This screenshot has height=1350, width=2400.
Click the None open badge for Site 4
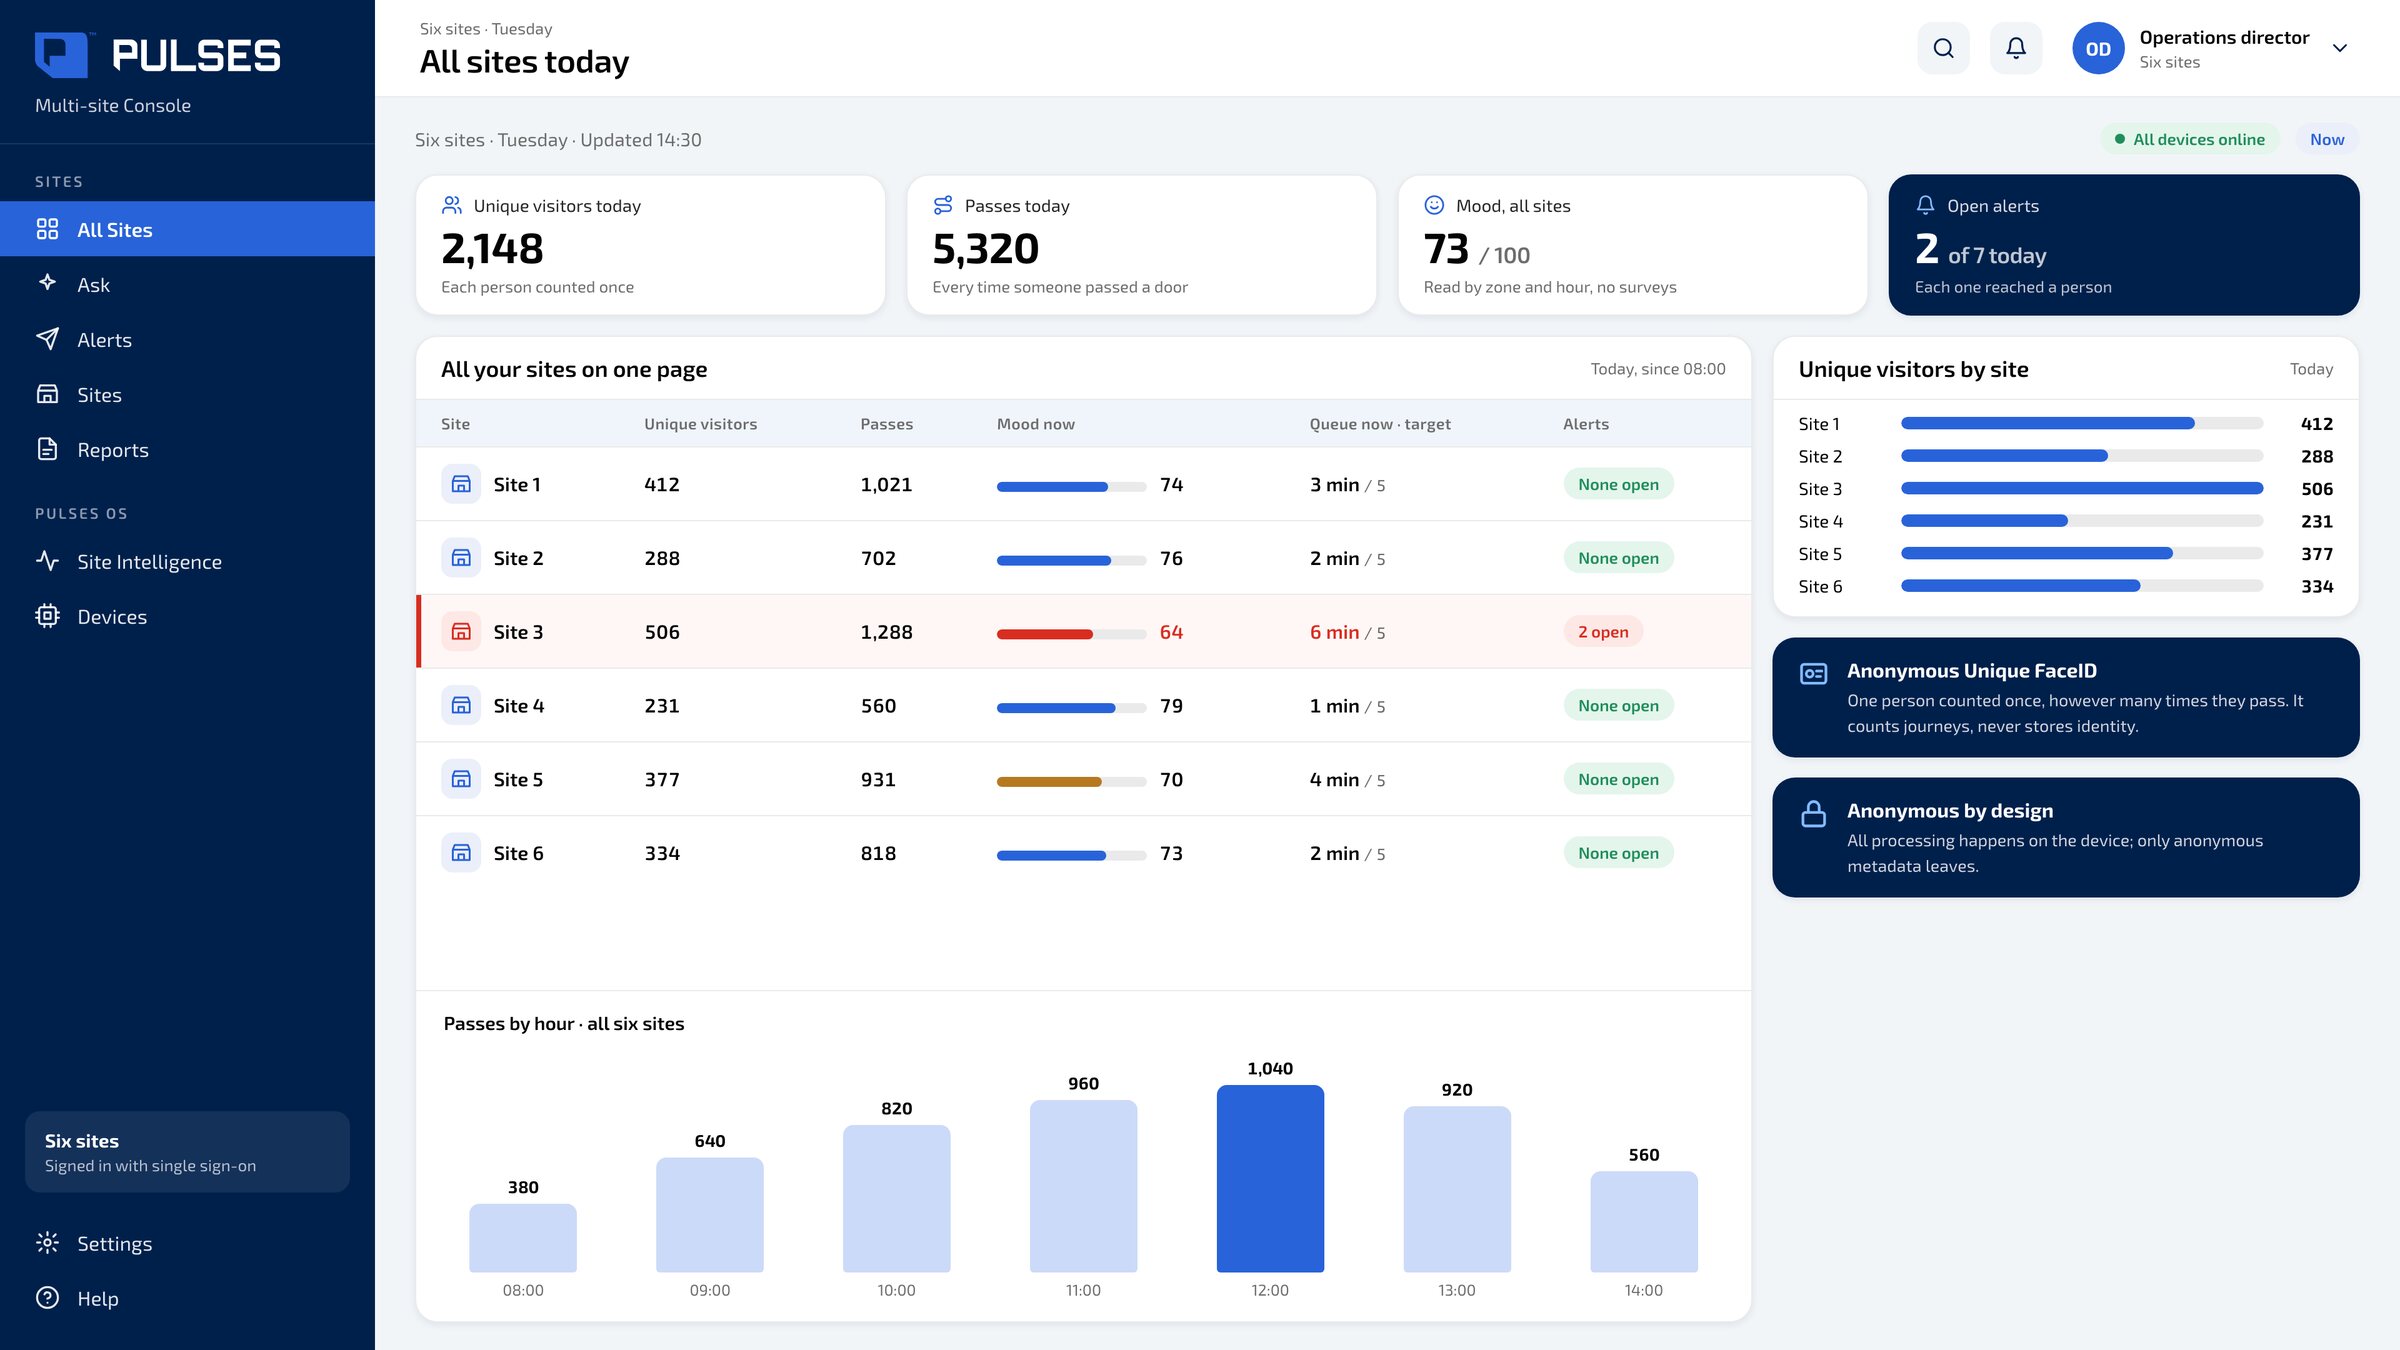pyautogui.click(x=1618, y=705)
